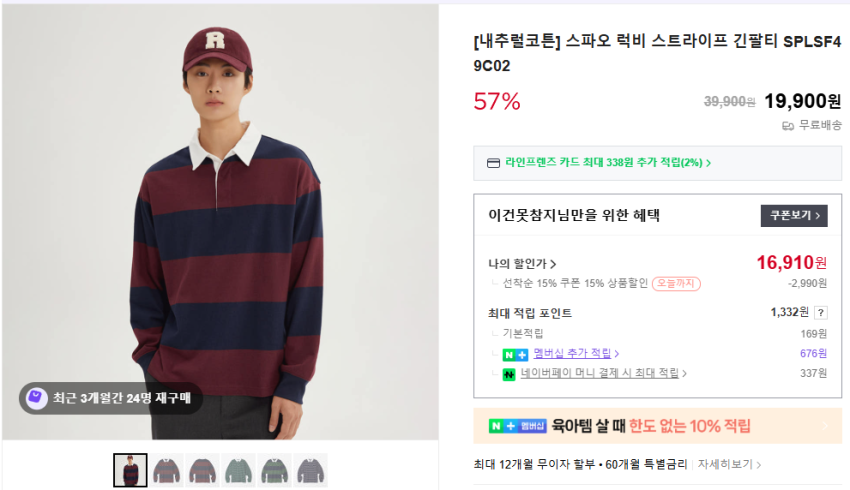Click the N+ 멤버십 banner logo
This screenshot has width=850, height=490.
pos(518,426)
